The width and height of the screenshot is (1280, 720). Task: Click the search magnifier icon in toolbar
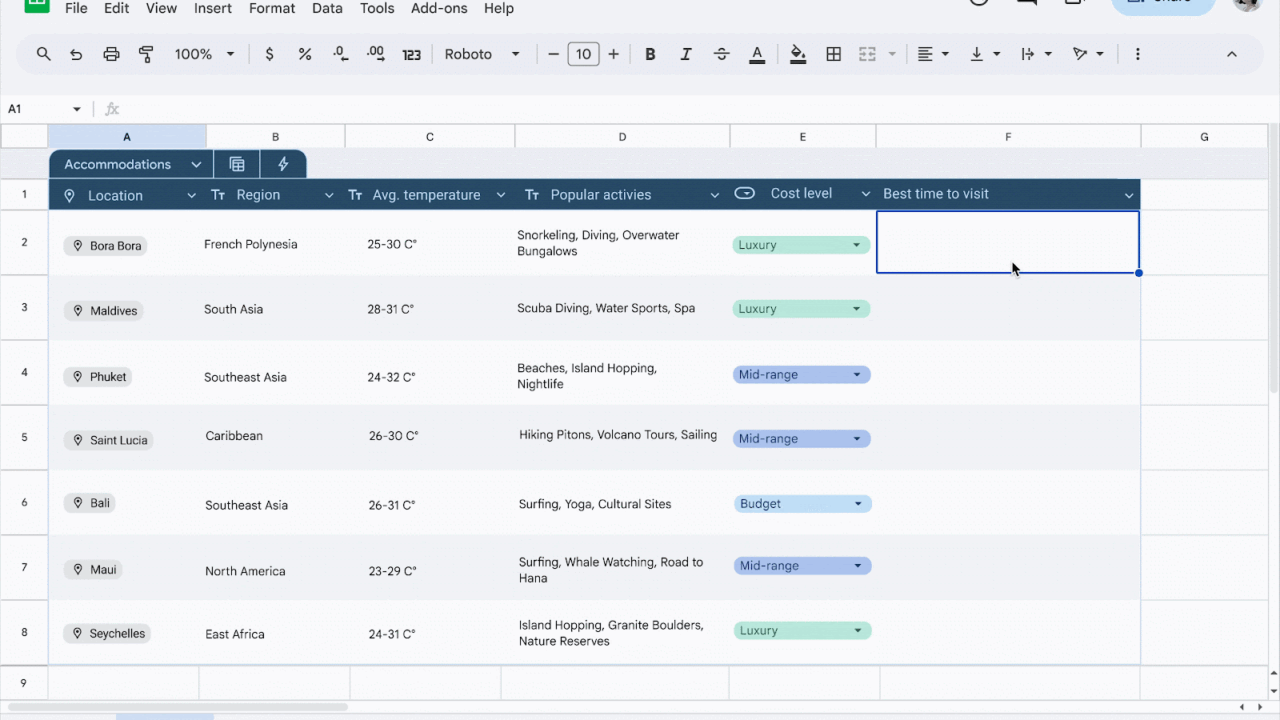pyautogui.click(x=43, y=55)
